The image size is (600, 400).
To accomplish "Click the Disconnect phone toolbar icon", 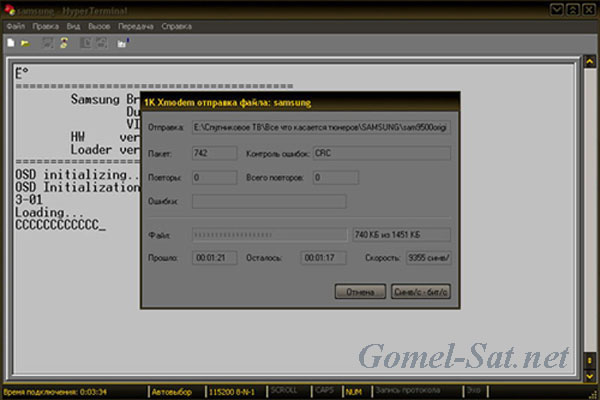I will [64, 43].
